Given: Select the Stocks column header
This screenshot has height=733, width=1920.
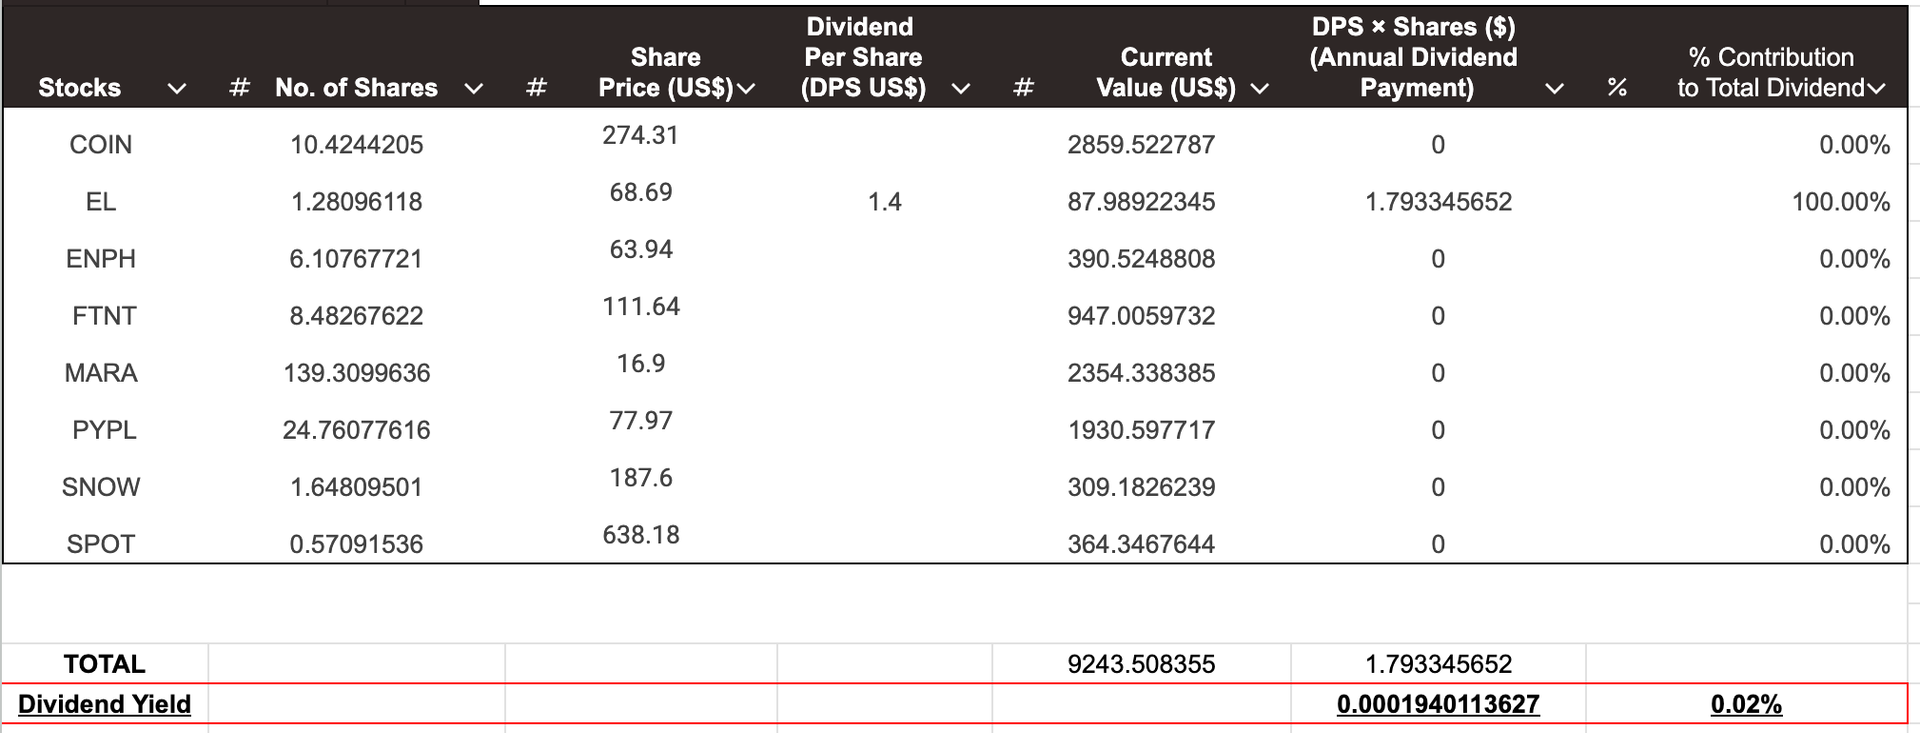Looking at the screenshot, I should [80, 88].
